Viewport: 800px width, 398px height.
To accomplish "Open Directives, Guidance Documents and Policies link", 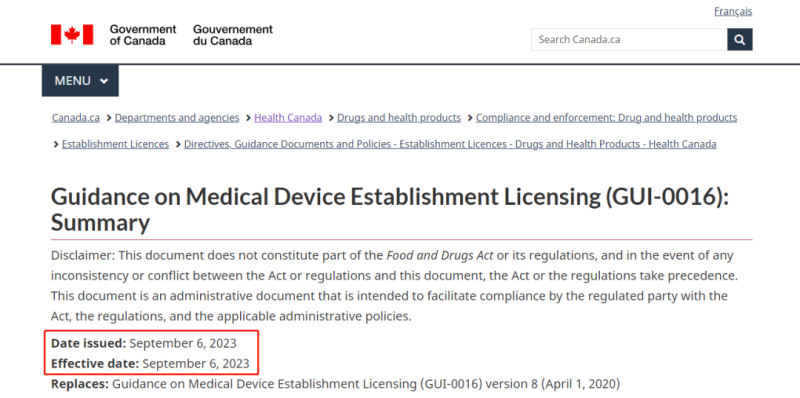I will click(x=450, y=144).
